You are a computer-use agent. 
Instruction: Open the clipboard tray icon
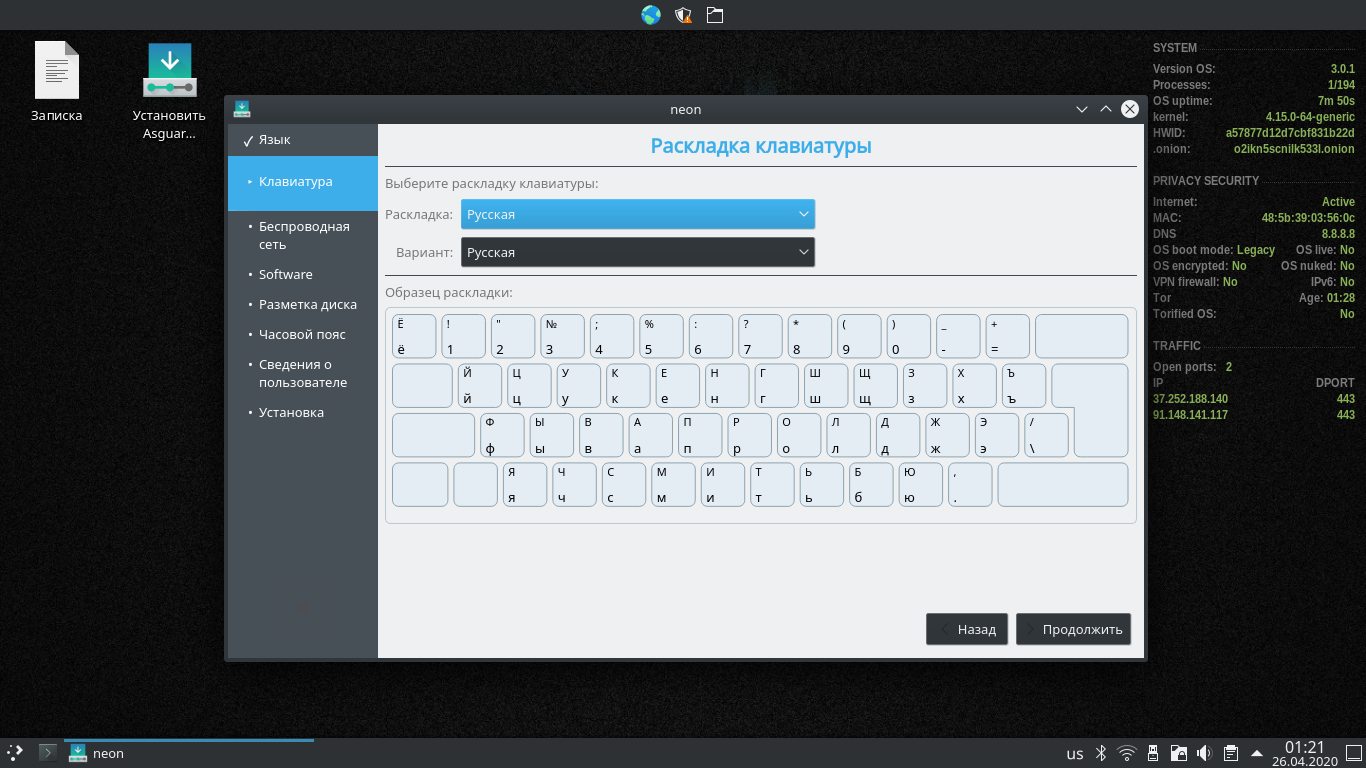(x=1231, y=753)
